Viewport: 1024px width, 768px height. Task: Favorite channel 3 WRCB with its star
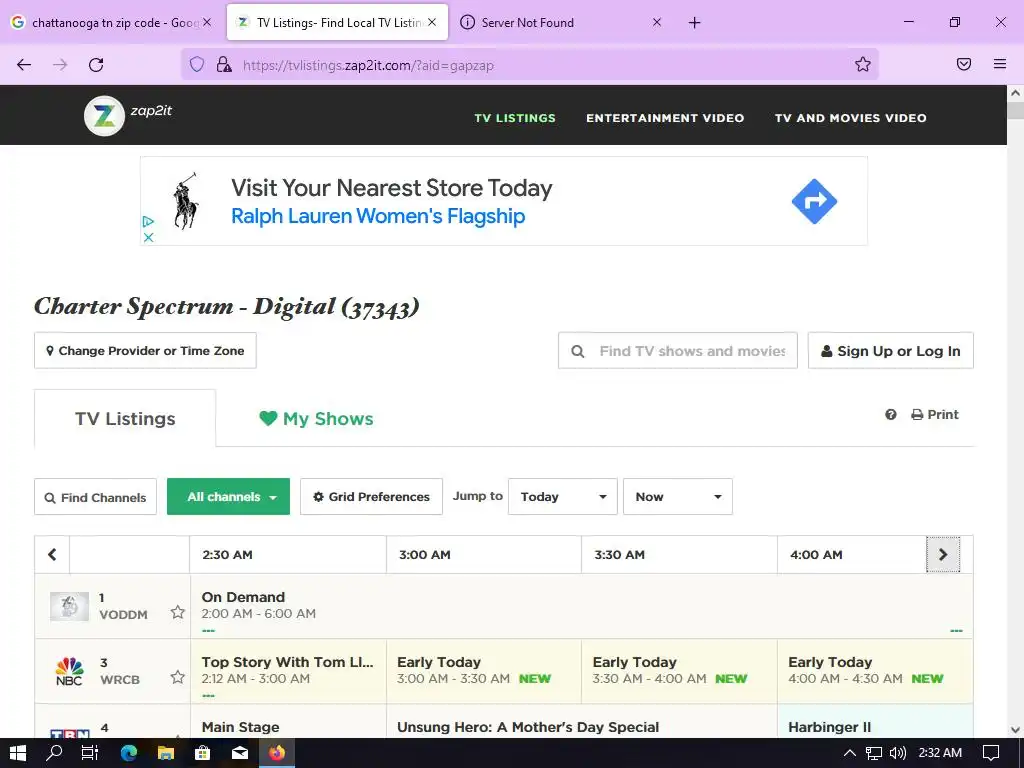pos(178,677)
